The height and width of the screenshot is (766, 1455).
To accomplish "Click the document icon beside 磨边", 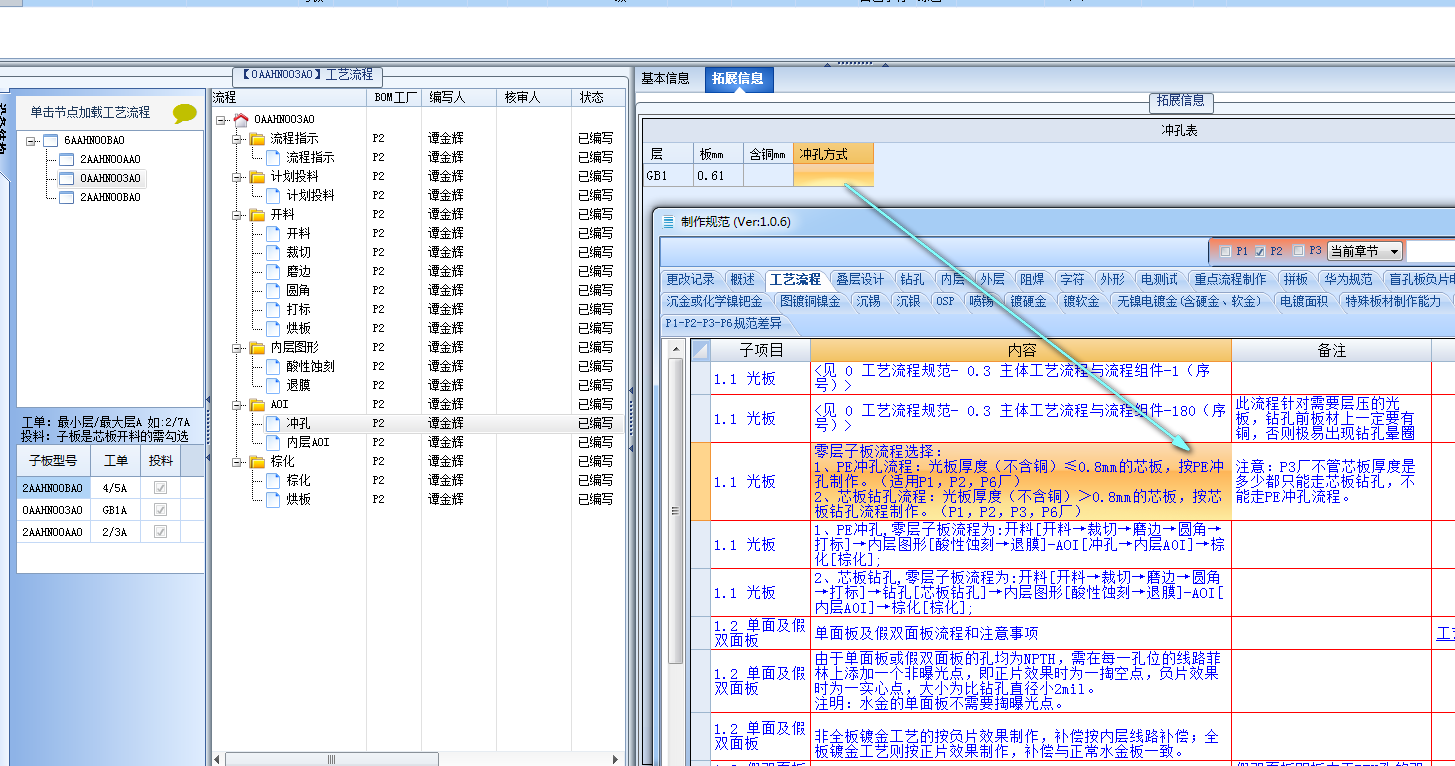I will coord(273,271).
